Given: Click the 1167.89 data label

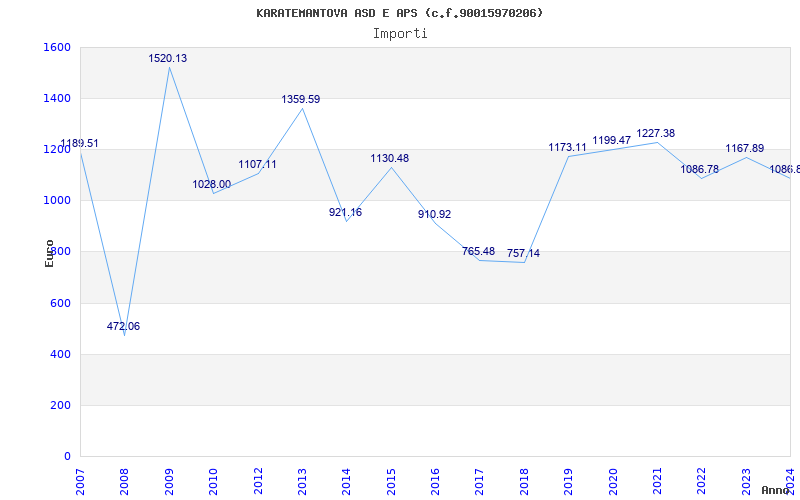Looking at the screenshot, I should [745, 148].
